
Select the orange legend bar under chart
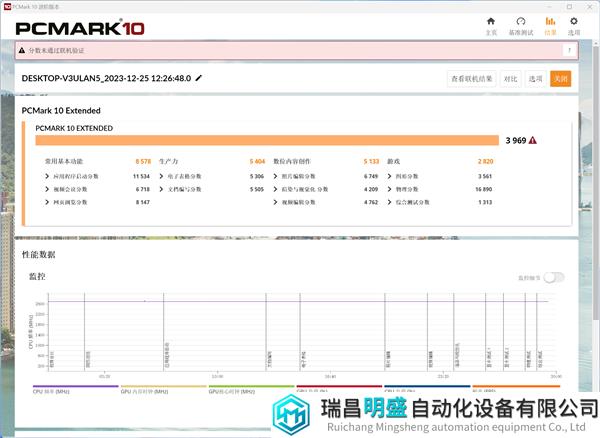pos(516,386)
